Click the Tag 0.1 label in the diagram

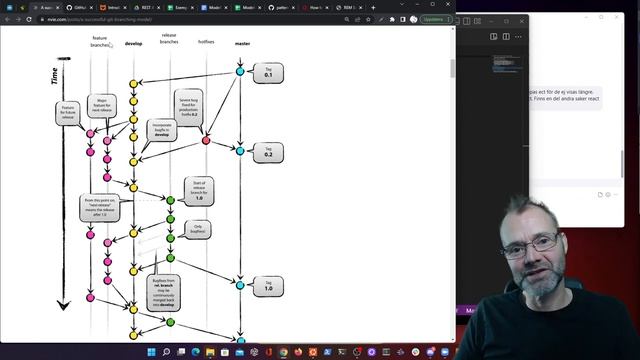268,73
